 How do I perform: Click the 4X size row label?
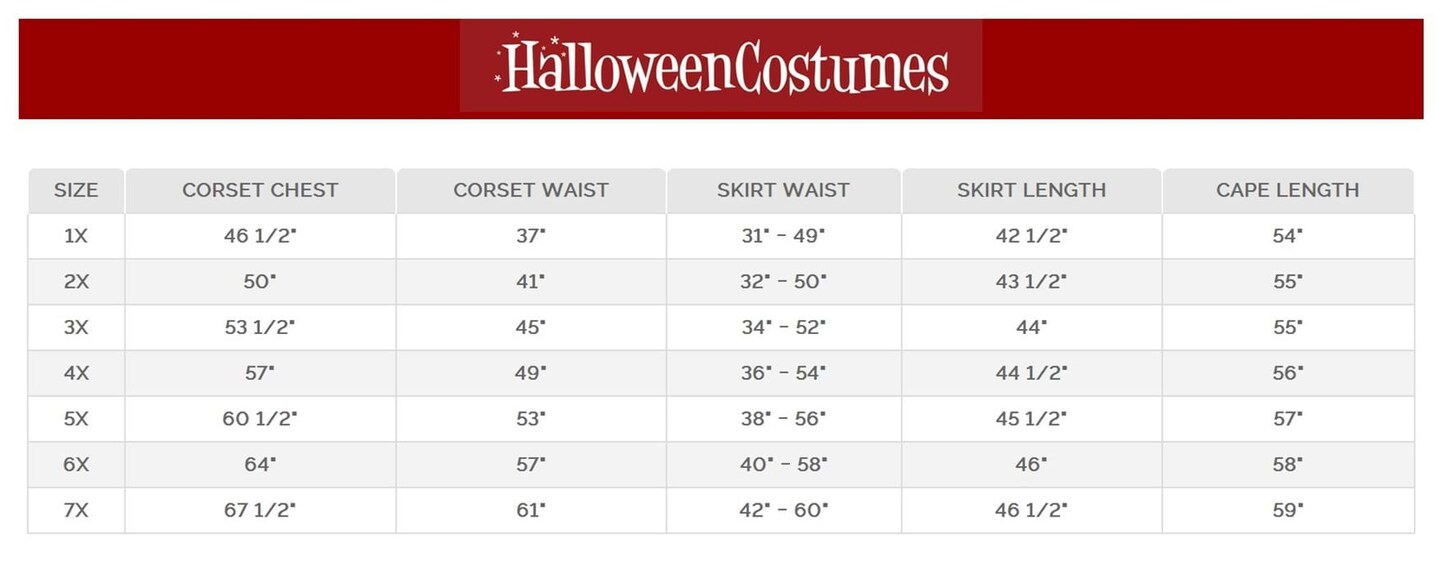click(76, 373)
